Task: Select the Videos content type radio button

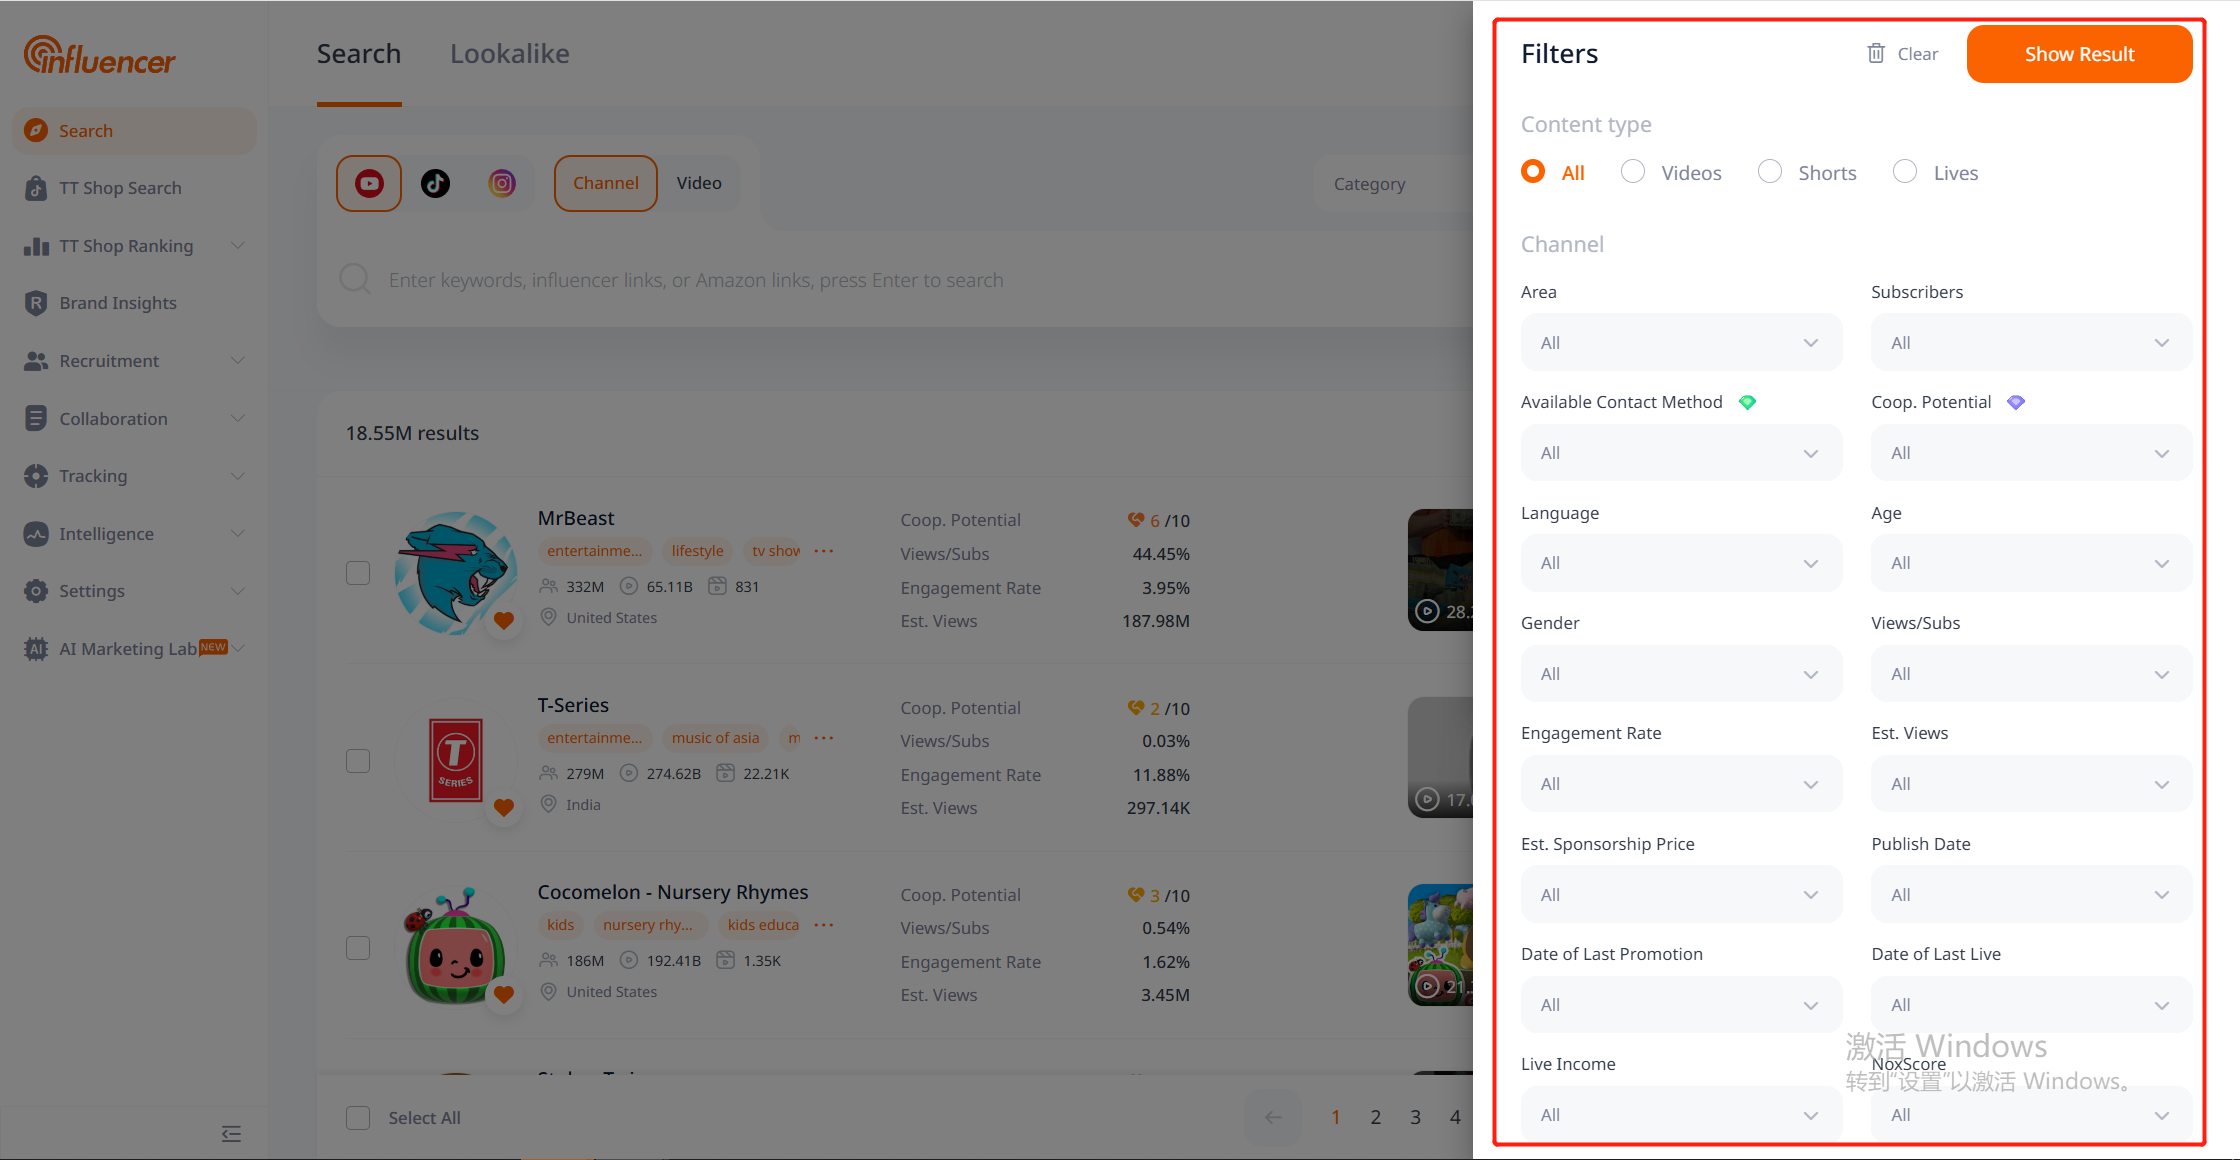Action: [1633, 172]
